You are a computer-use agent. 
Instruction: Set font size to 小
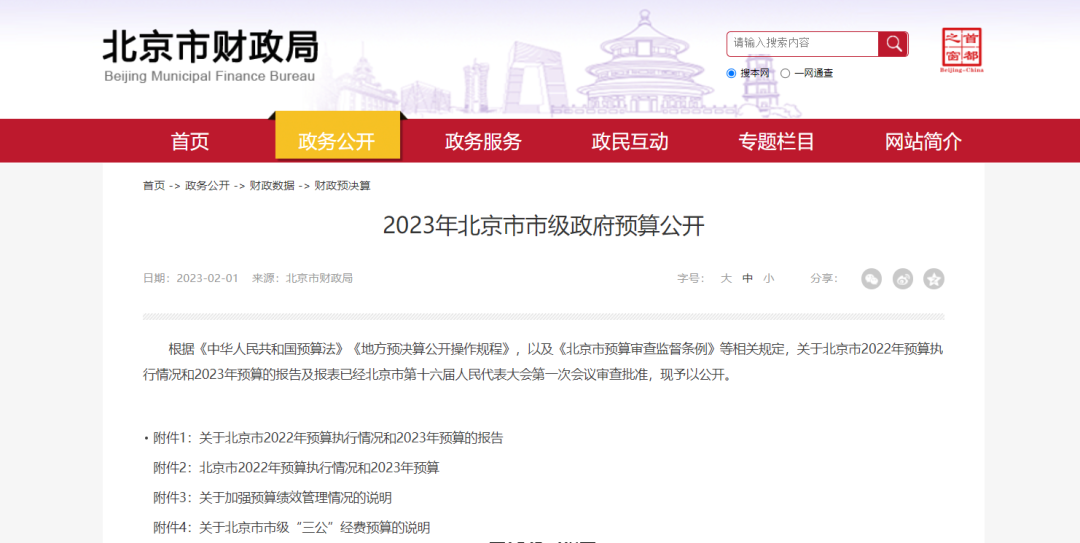point(769,278)
